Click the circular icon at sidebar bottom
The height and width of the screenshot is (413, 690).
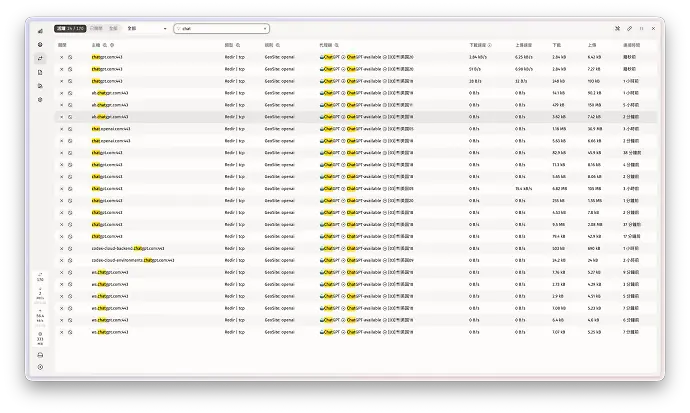click(x=40, y=367)
